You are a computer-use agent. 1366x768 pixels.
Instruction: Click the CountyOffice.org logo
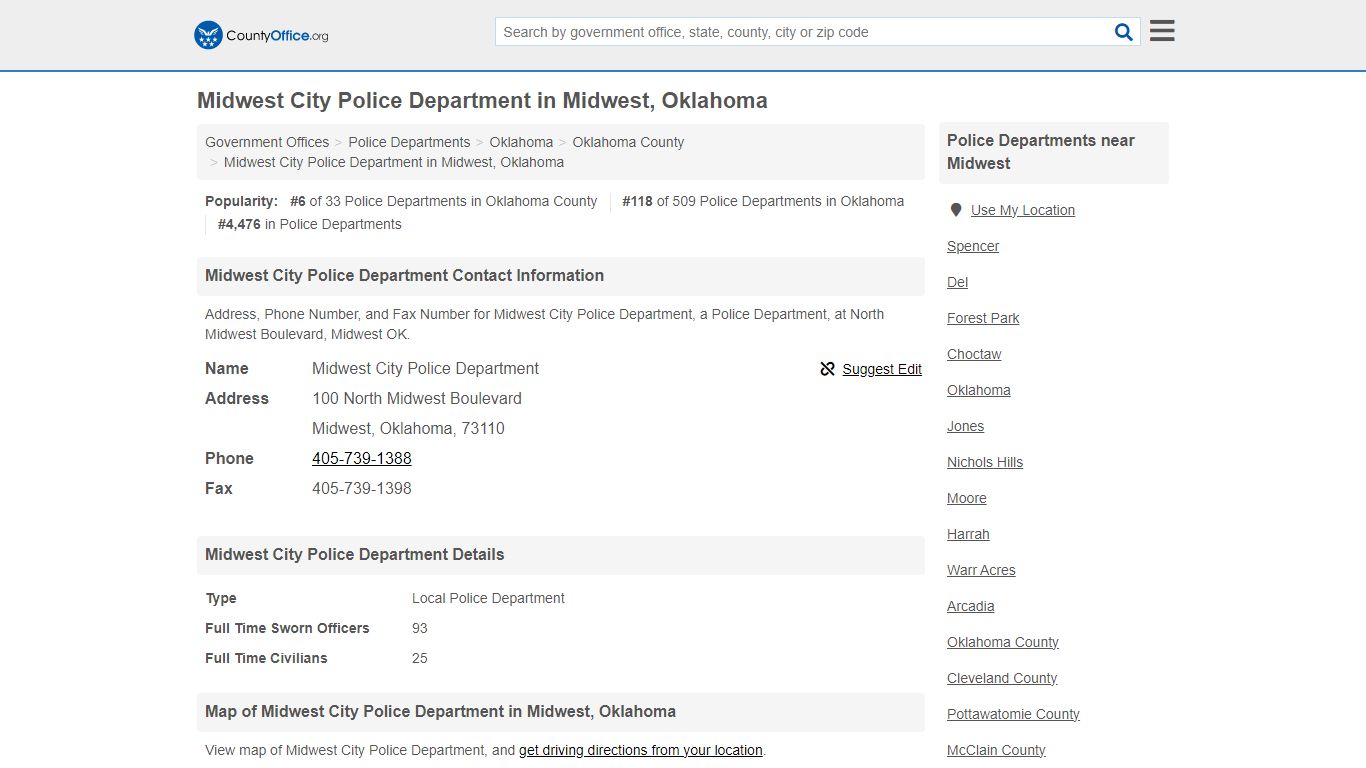[x=261, y=35]
